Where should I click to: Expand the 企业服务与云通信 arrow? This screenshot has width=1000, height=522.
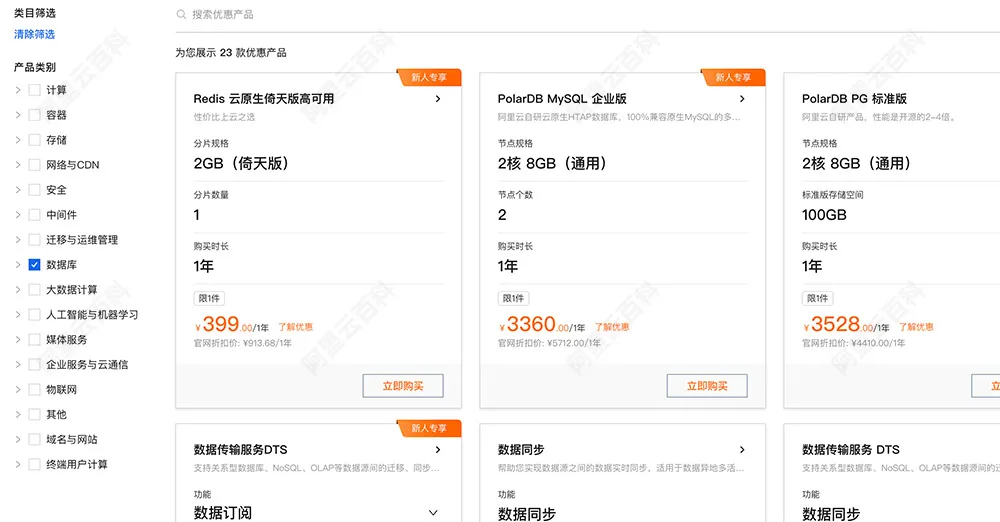pos(18,364)
